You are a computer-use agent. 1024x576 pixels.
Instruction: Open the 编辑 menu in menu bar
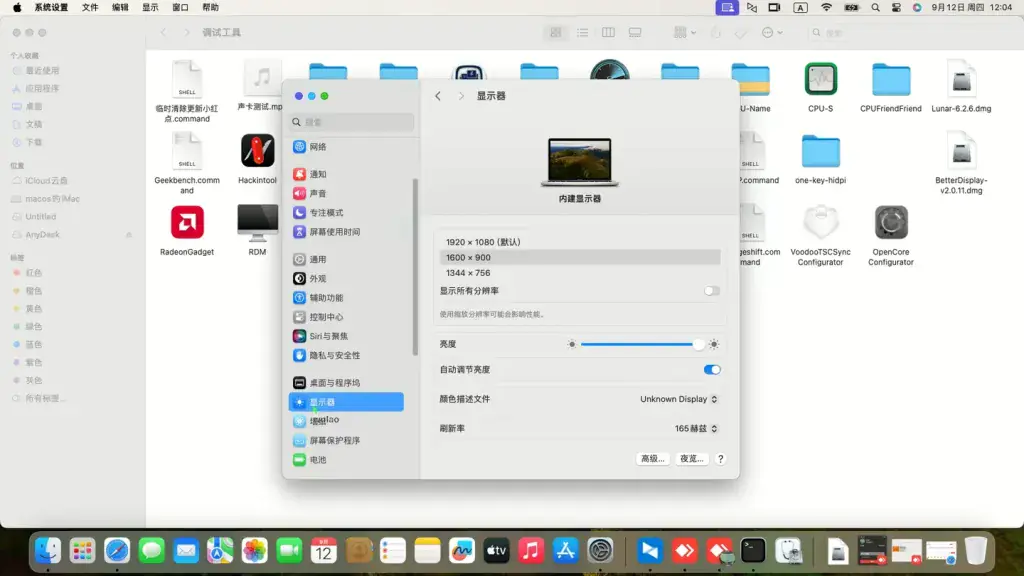pos(120,7)
